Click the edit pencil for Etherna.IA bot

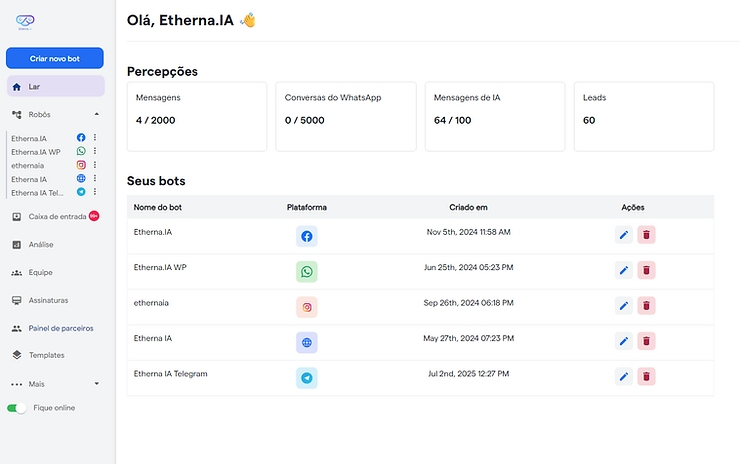tap(624, 235)
